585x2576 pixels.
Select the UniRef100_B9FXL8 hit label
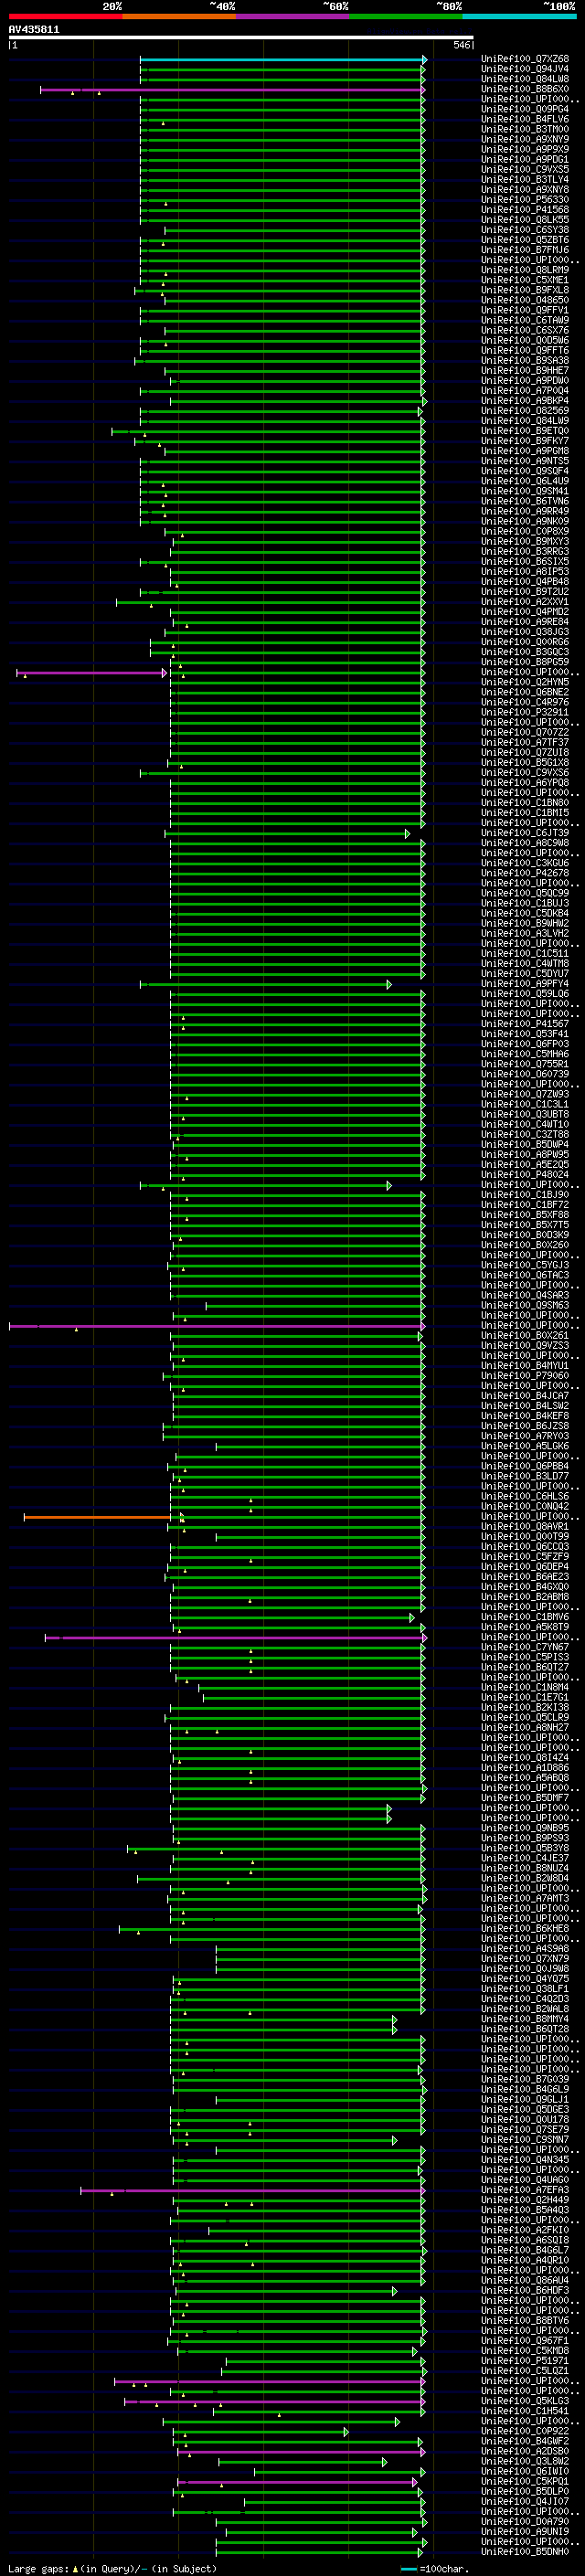[x=525, y=290]
